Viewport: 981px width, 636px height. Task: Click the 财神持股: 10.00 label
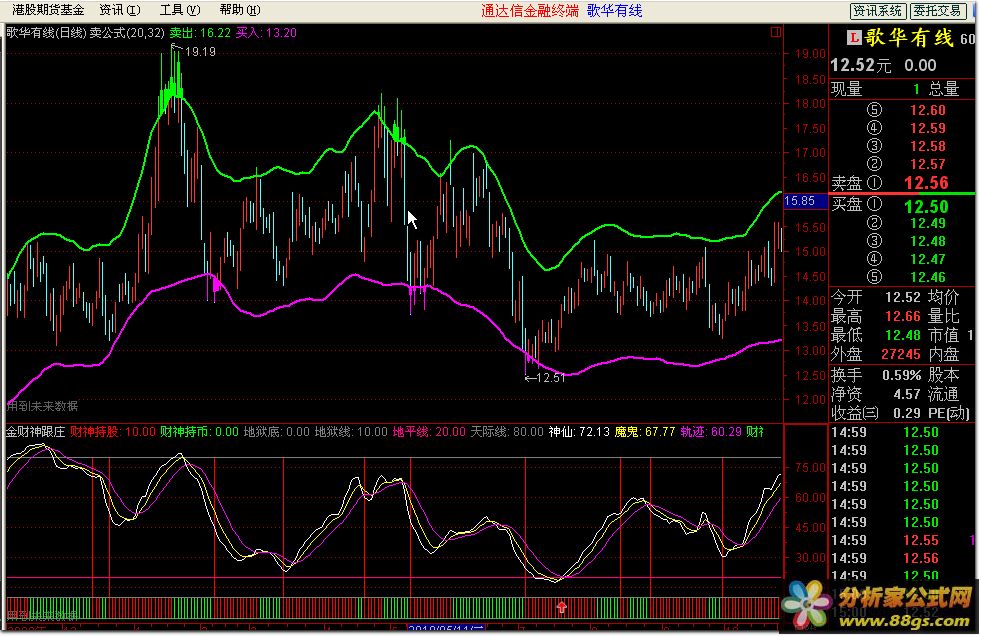(113, 432)
